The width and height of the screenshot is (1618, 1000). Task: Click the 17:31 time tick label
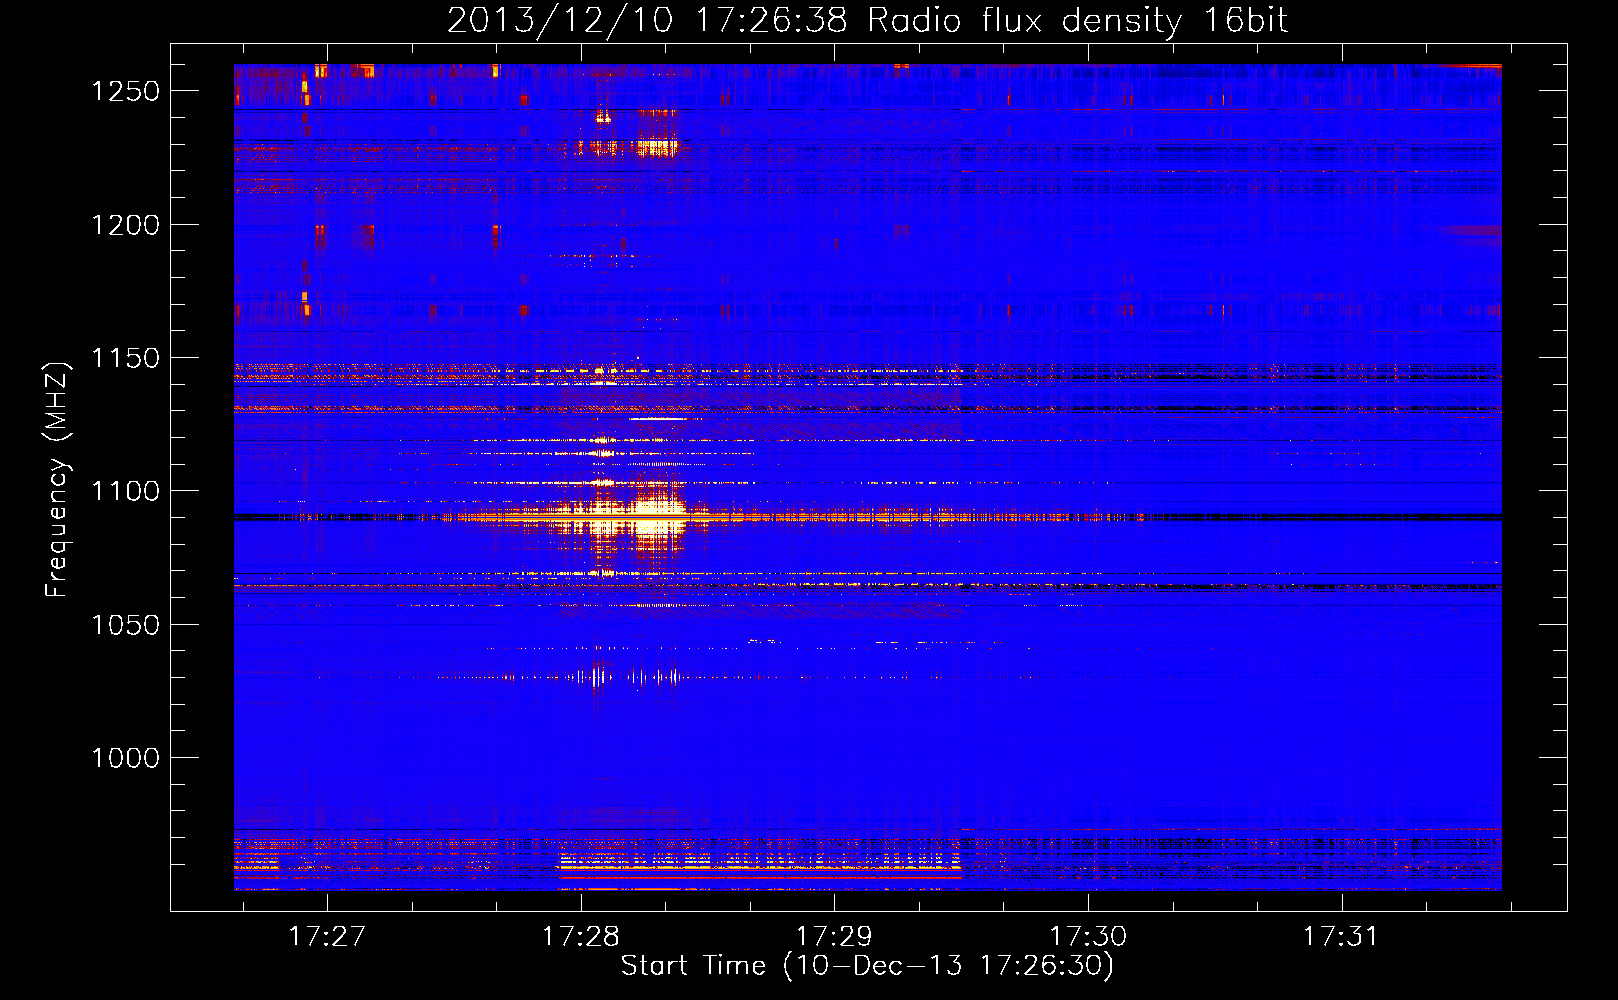coord(1341,936)
